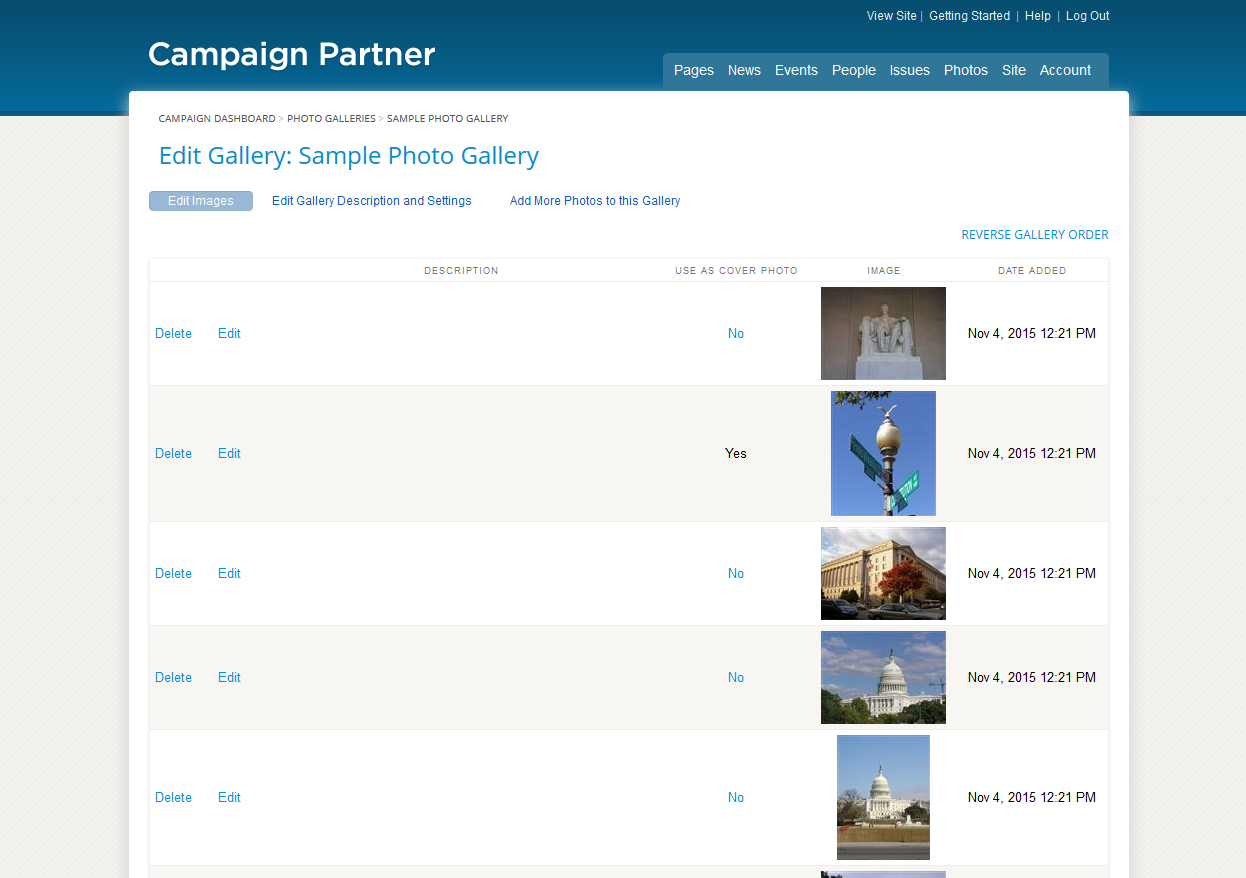Viewport: 1246px width, 878px height.
Task: Navigate back to Photo Galleries via breadcrumb
Action: tap(331, 118)
